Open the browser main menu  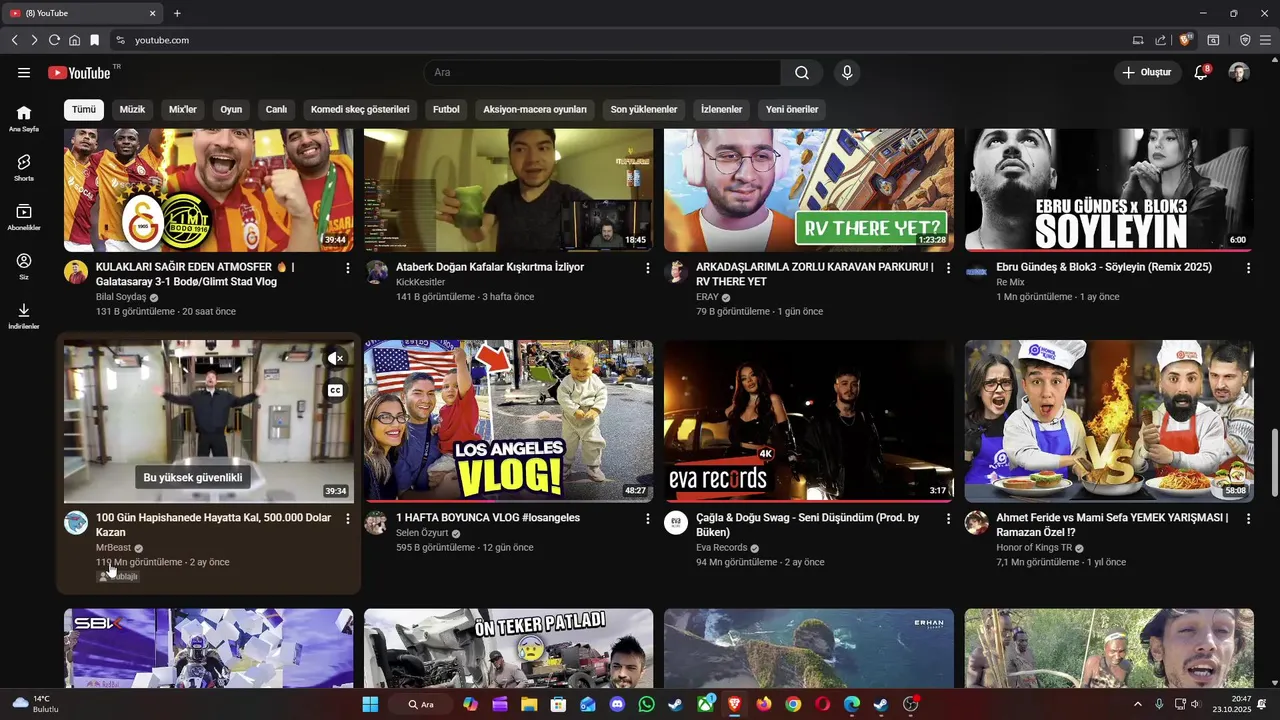point(1266,40)
